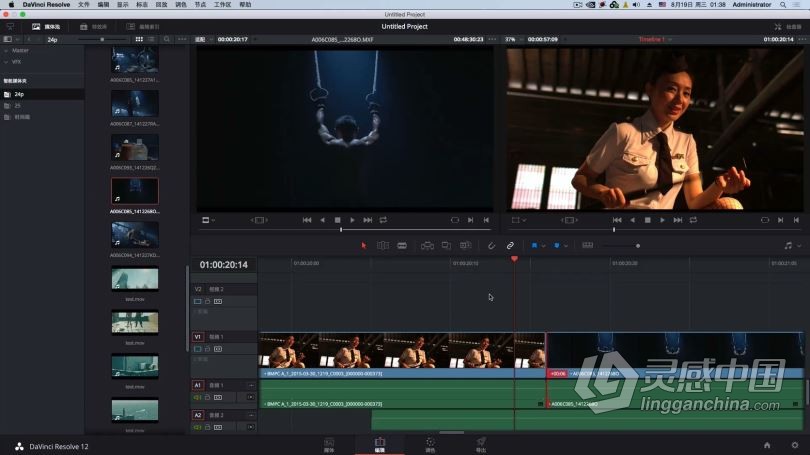Screen dimensions: 810x455
Task: Click the overwrite clip tool icon
Action: tap(446, 246)
